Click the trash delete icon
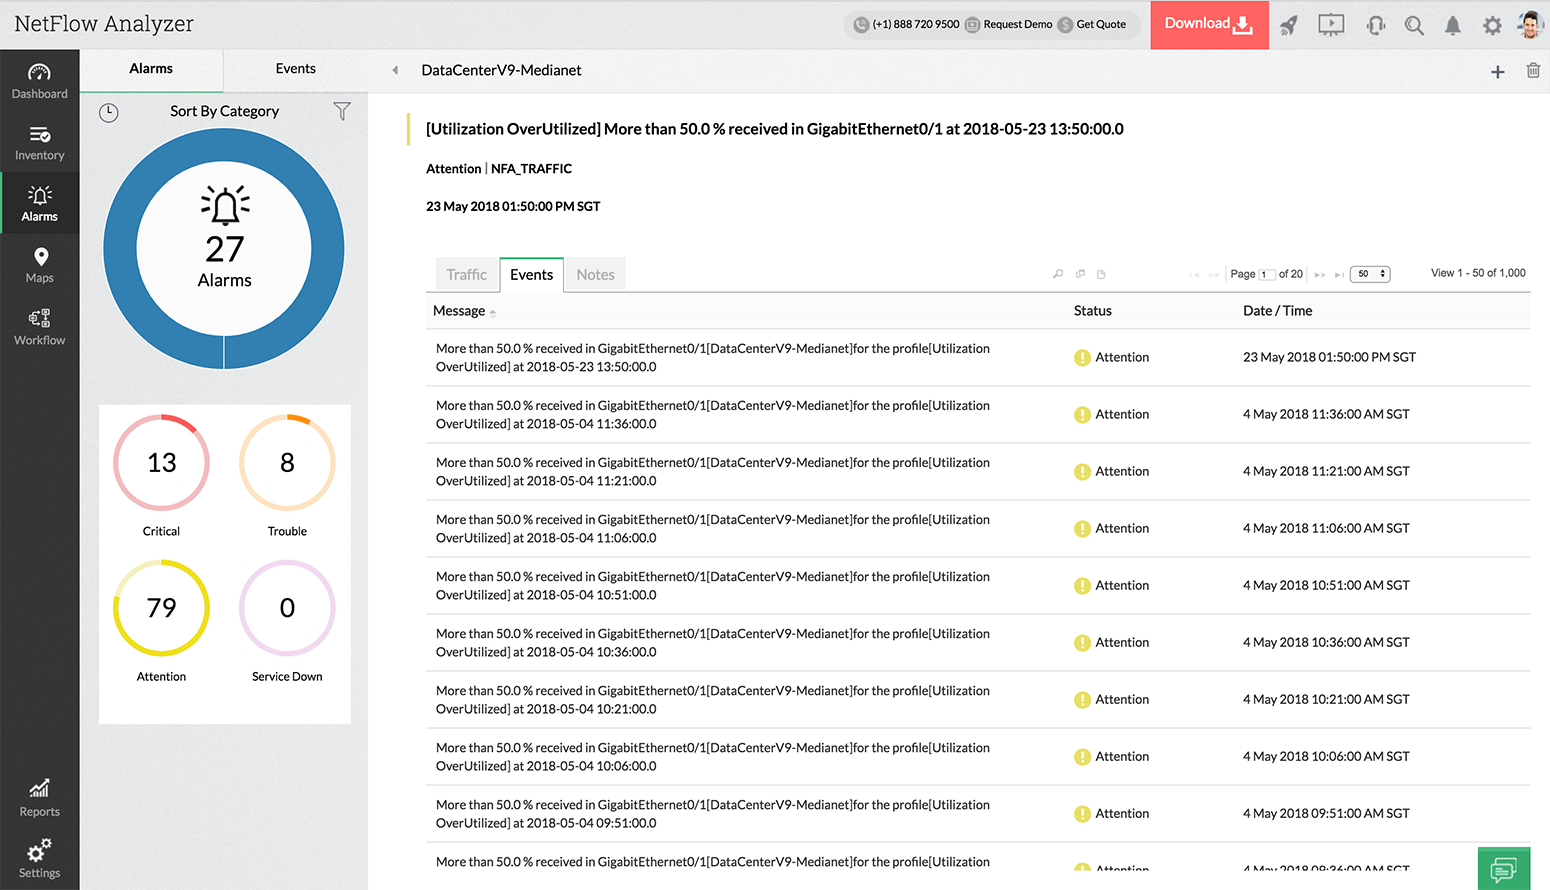The height and width of the screenshot is (890, 1550). click(1533, 70)
